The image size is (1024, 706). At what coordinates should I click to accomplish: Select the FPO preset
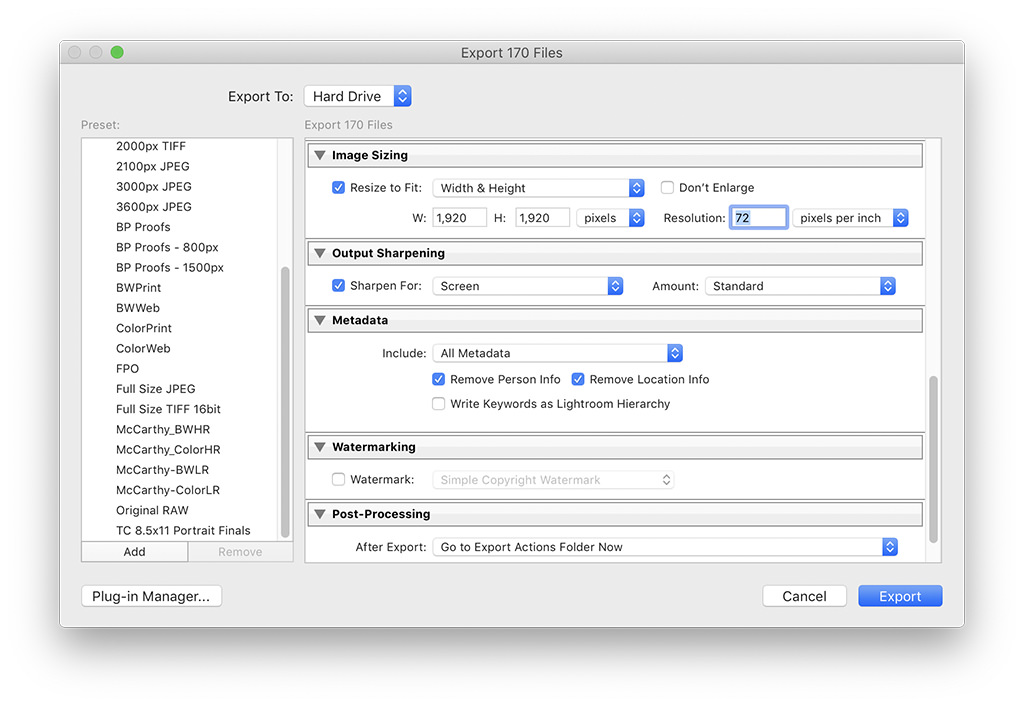(127, 369)
